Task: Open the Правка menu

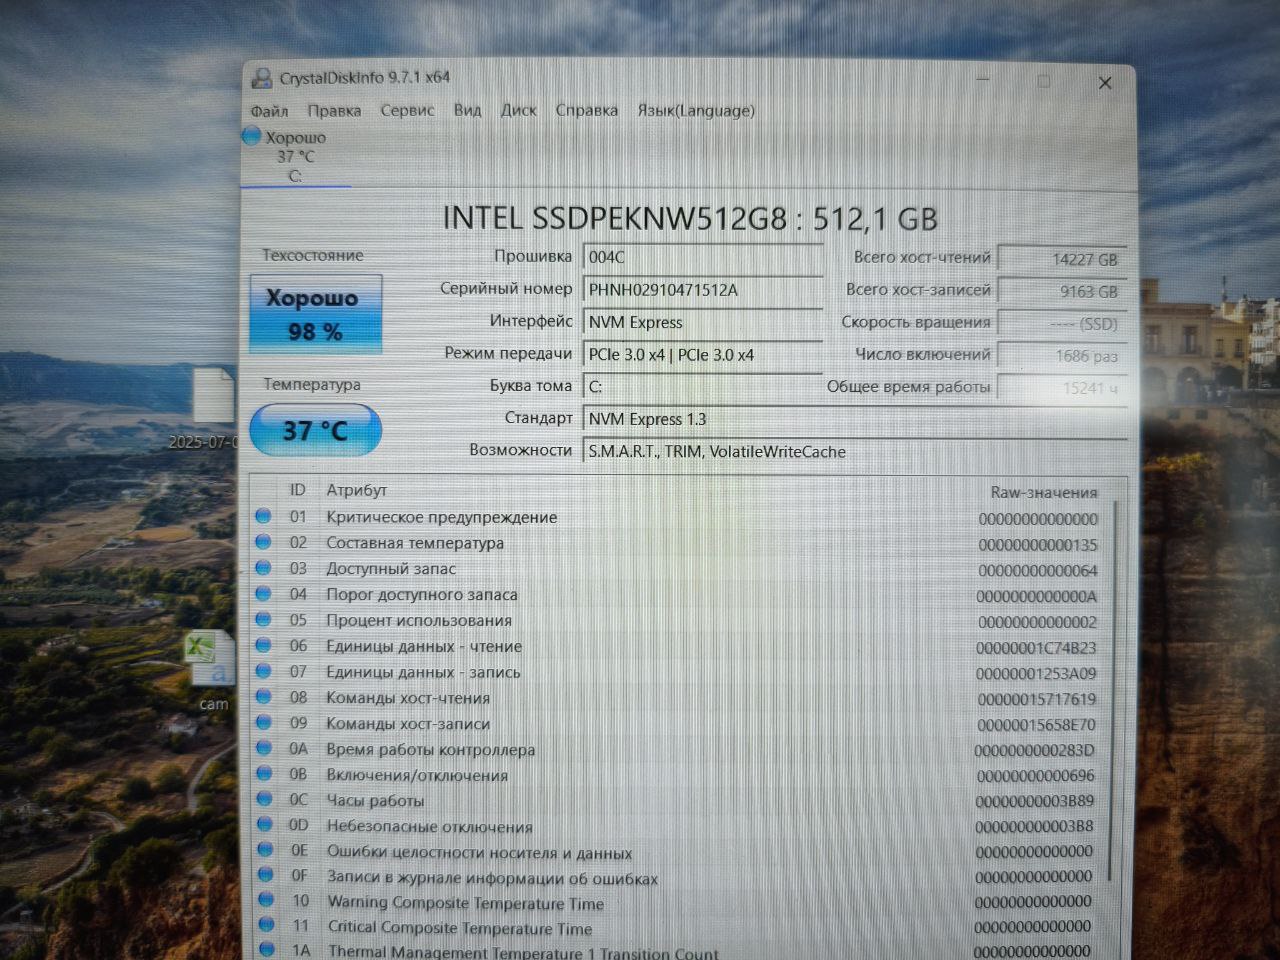Action: (x=334, y=111)
